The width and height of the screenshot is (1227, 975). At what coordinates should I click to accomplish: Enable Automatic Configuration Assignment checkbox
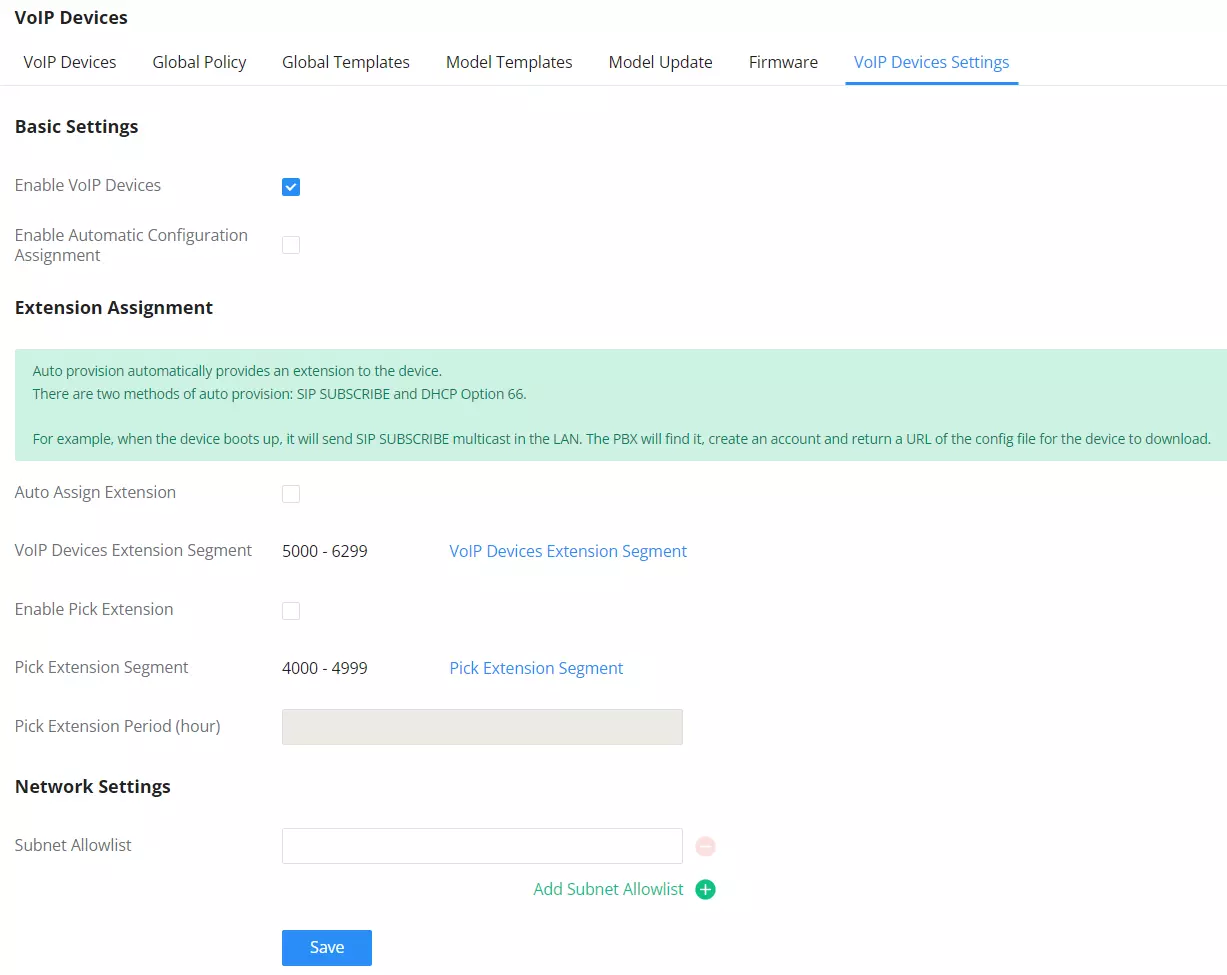291,245
